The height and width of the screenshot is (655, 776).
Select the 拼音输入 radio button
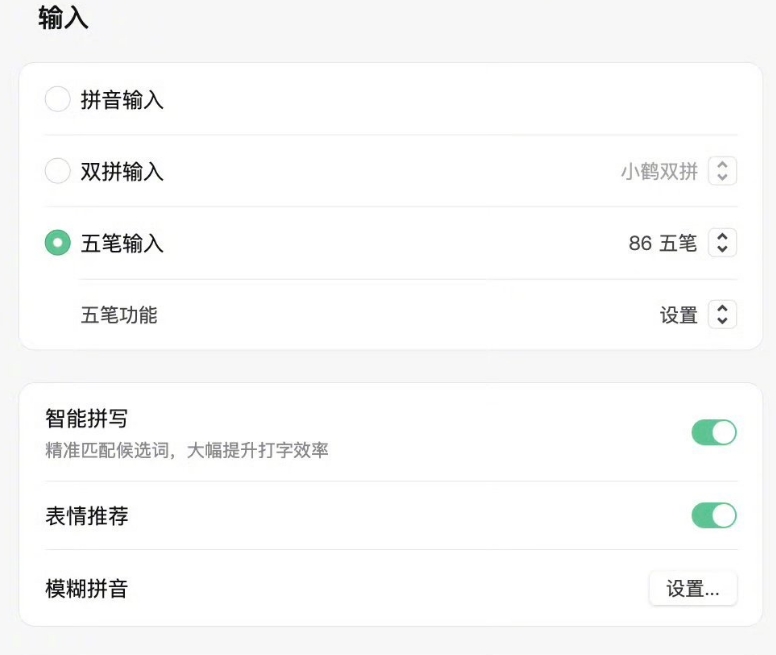coord(57,99)
